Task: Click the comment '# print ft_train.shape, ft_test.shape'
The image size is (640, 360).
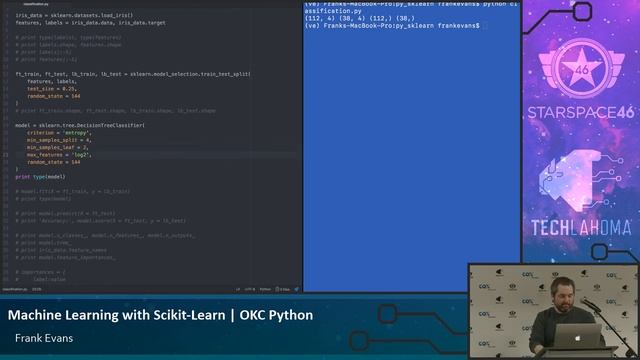Action: (x=116, y=111)
